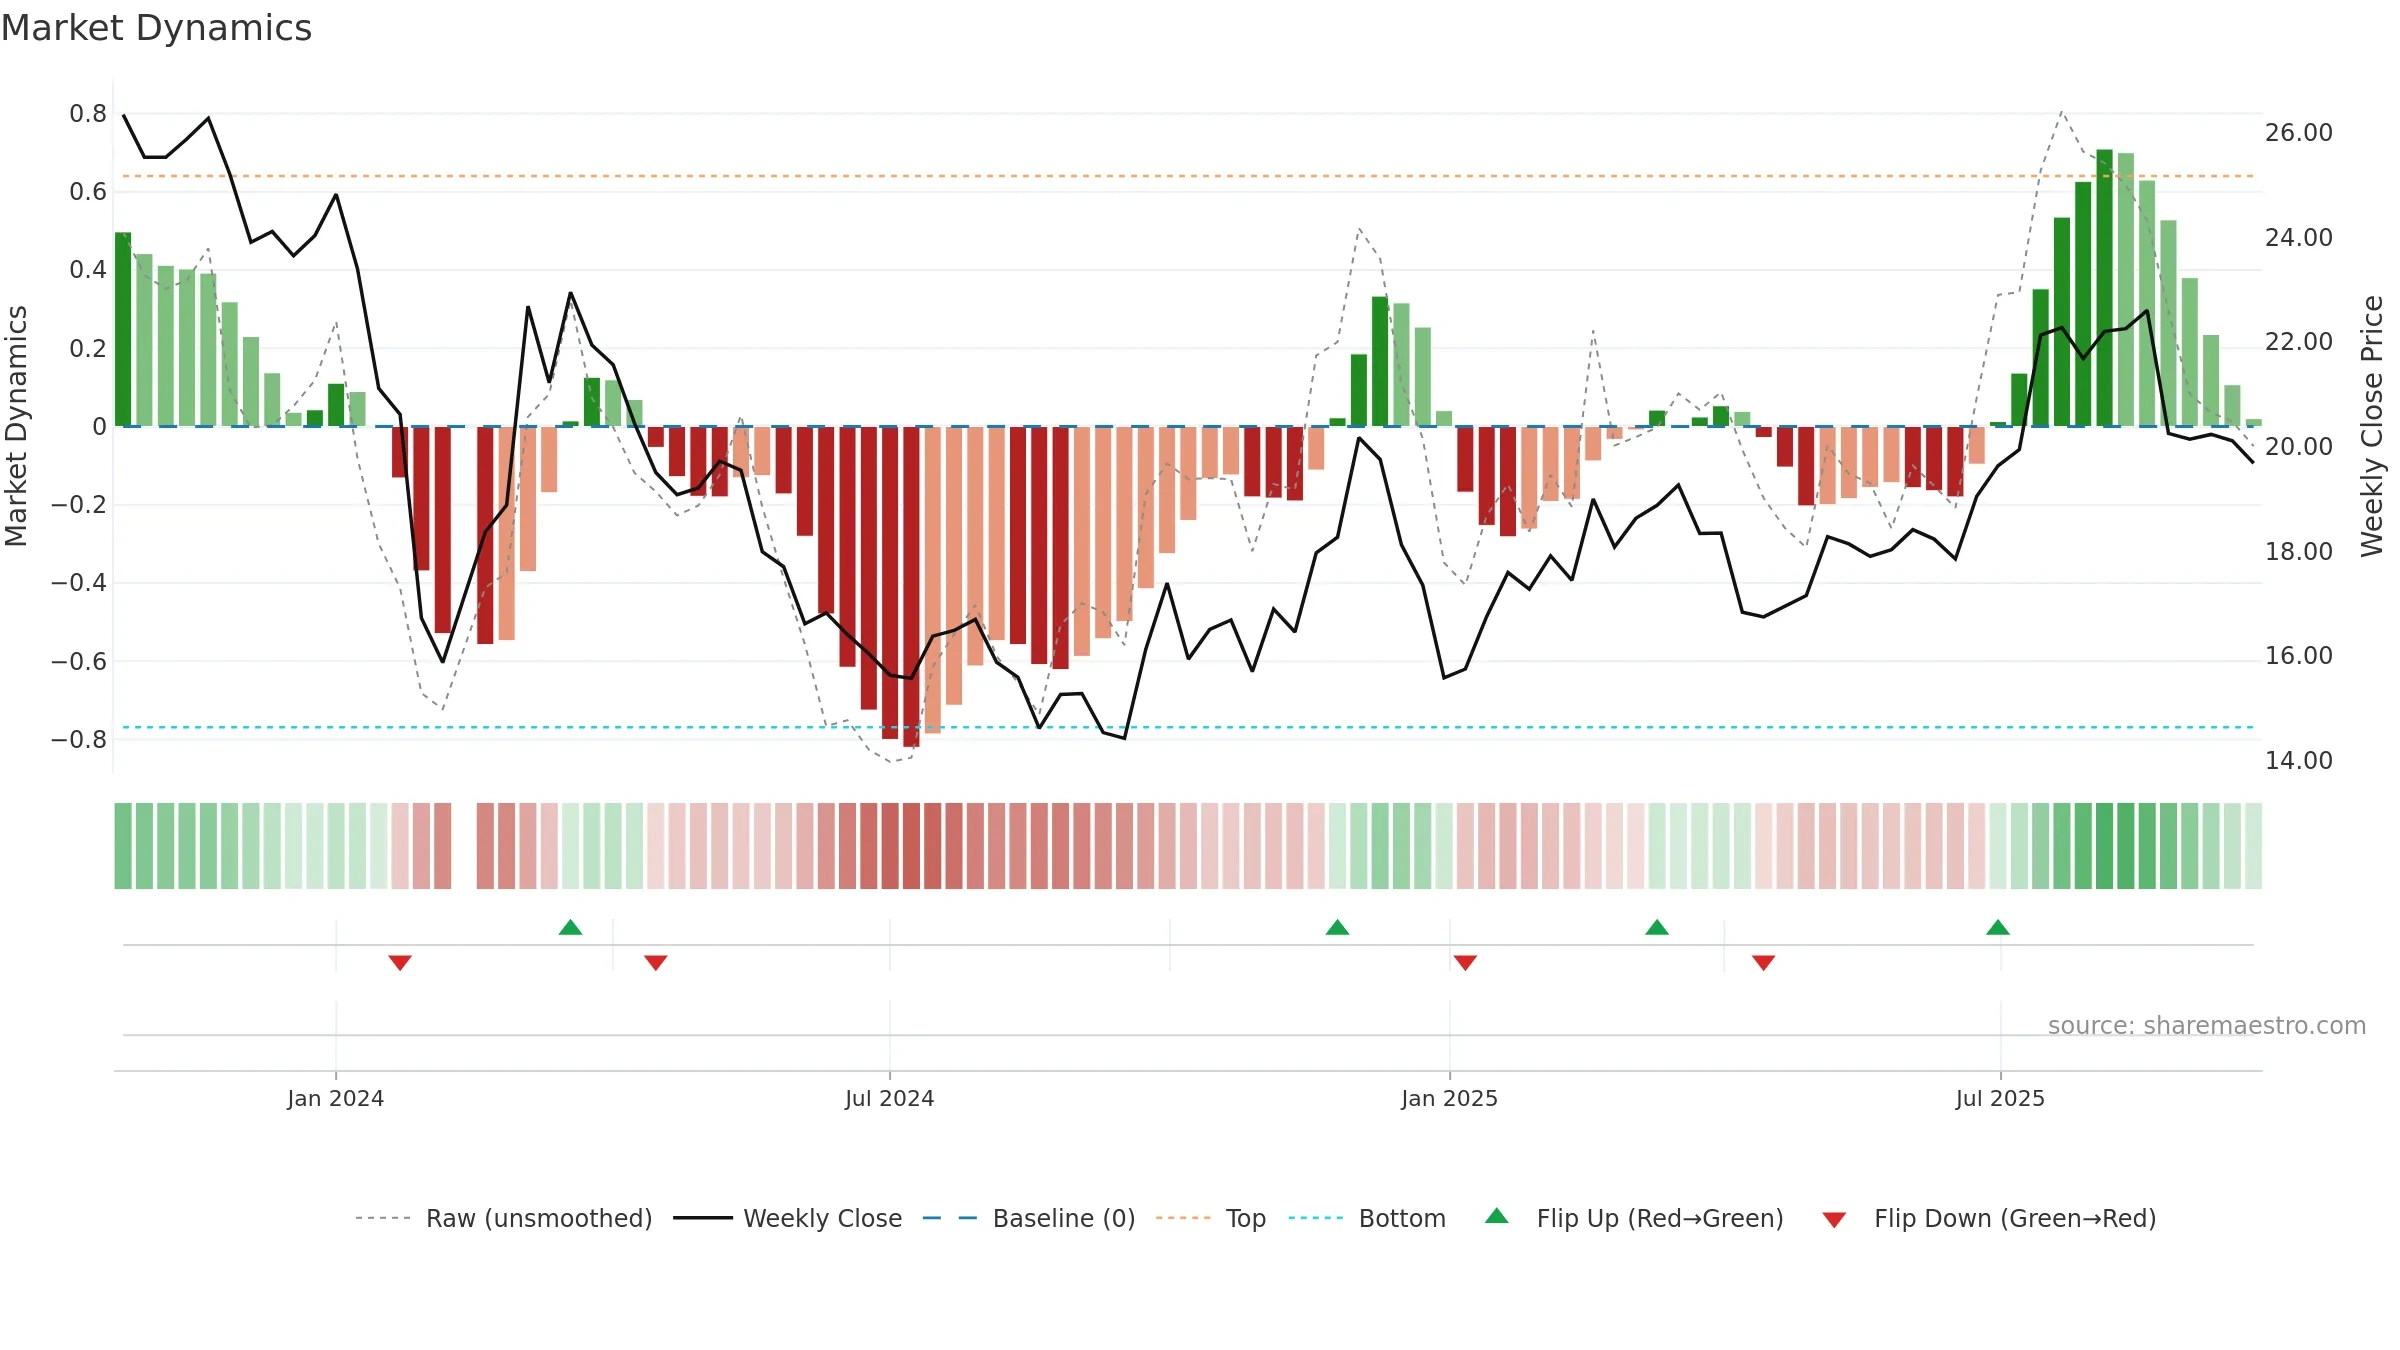Click the 22.00 right axis price label

(x=2299, y=342)
